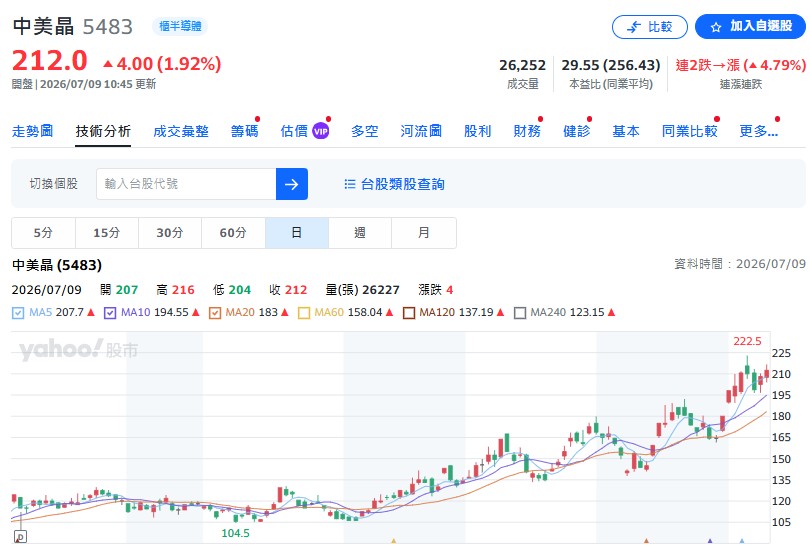Click the MA240 123.15 value
This screenshot has width=810, height=555.
[x=586, y=313]
